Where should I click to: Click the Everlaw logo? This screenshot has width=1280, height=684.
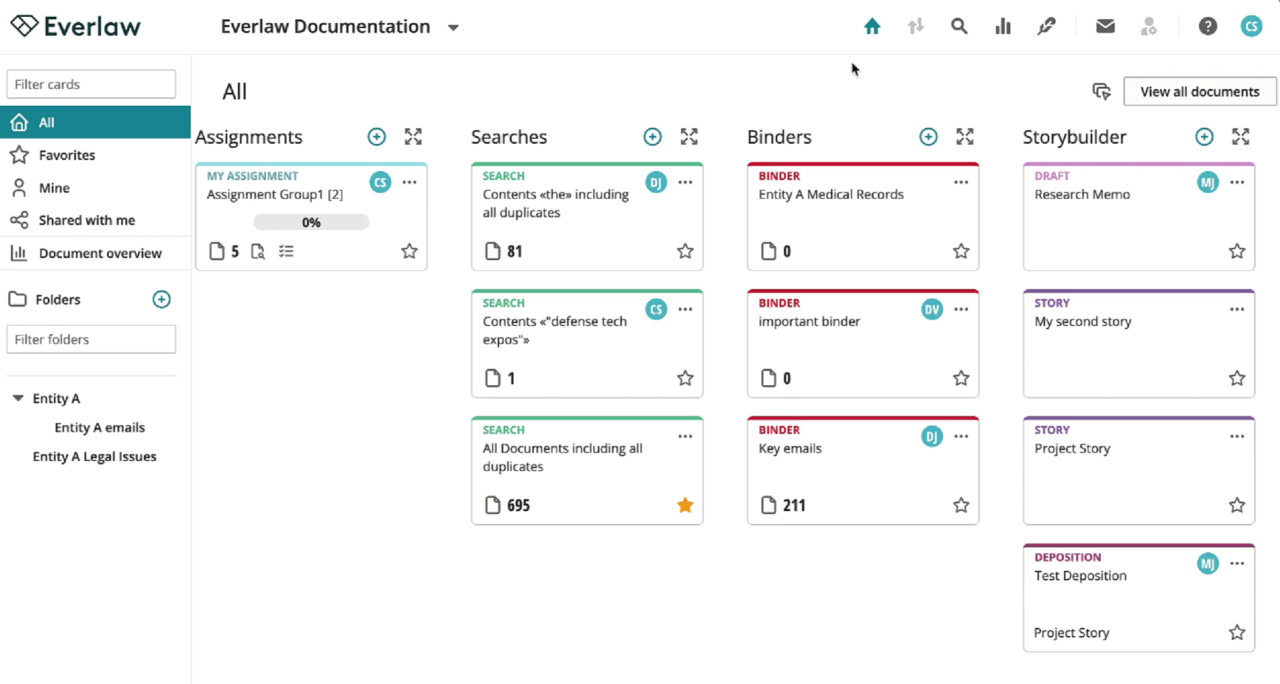pos(76,27)
